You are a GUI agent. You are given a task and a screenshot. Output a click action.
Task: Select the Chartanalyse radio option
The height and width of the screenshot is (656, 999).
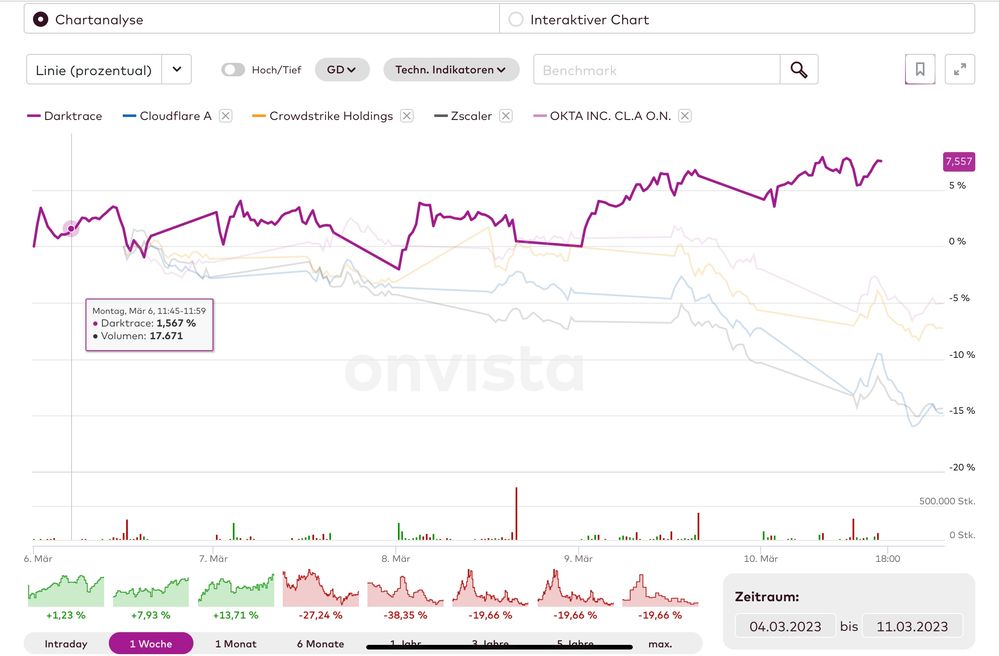click(40, 19)
